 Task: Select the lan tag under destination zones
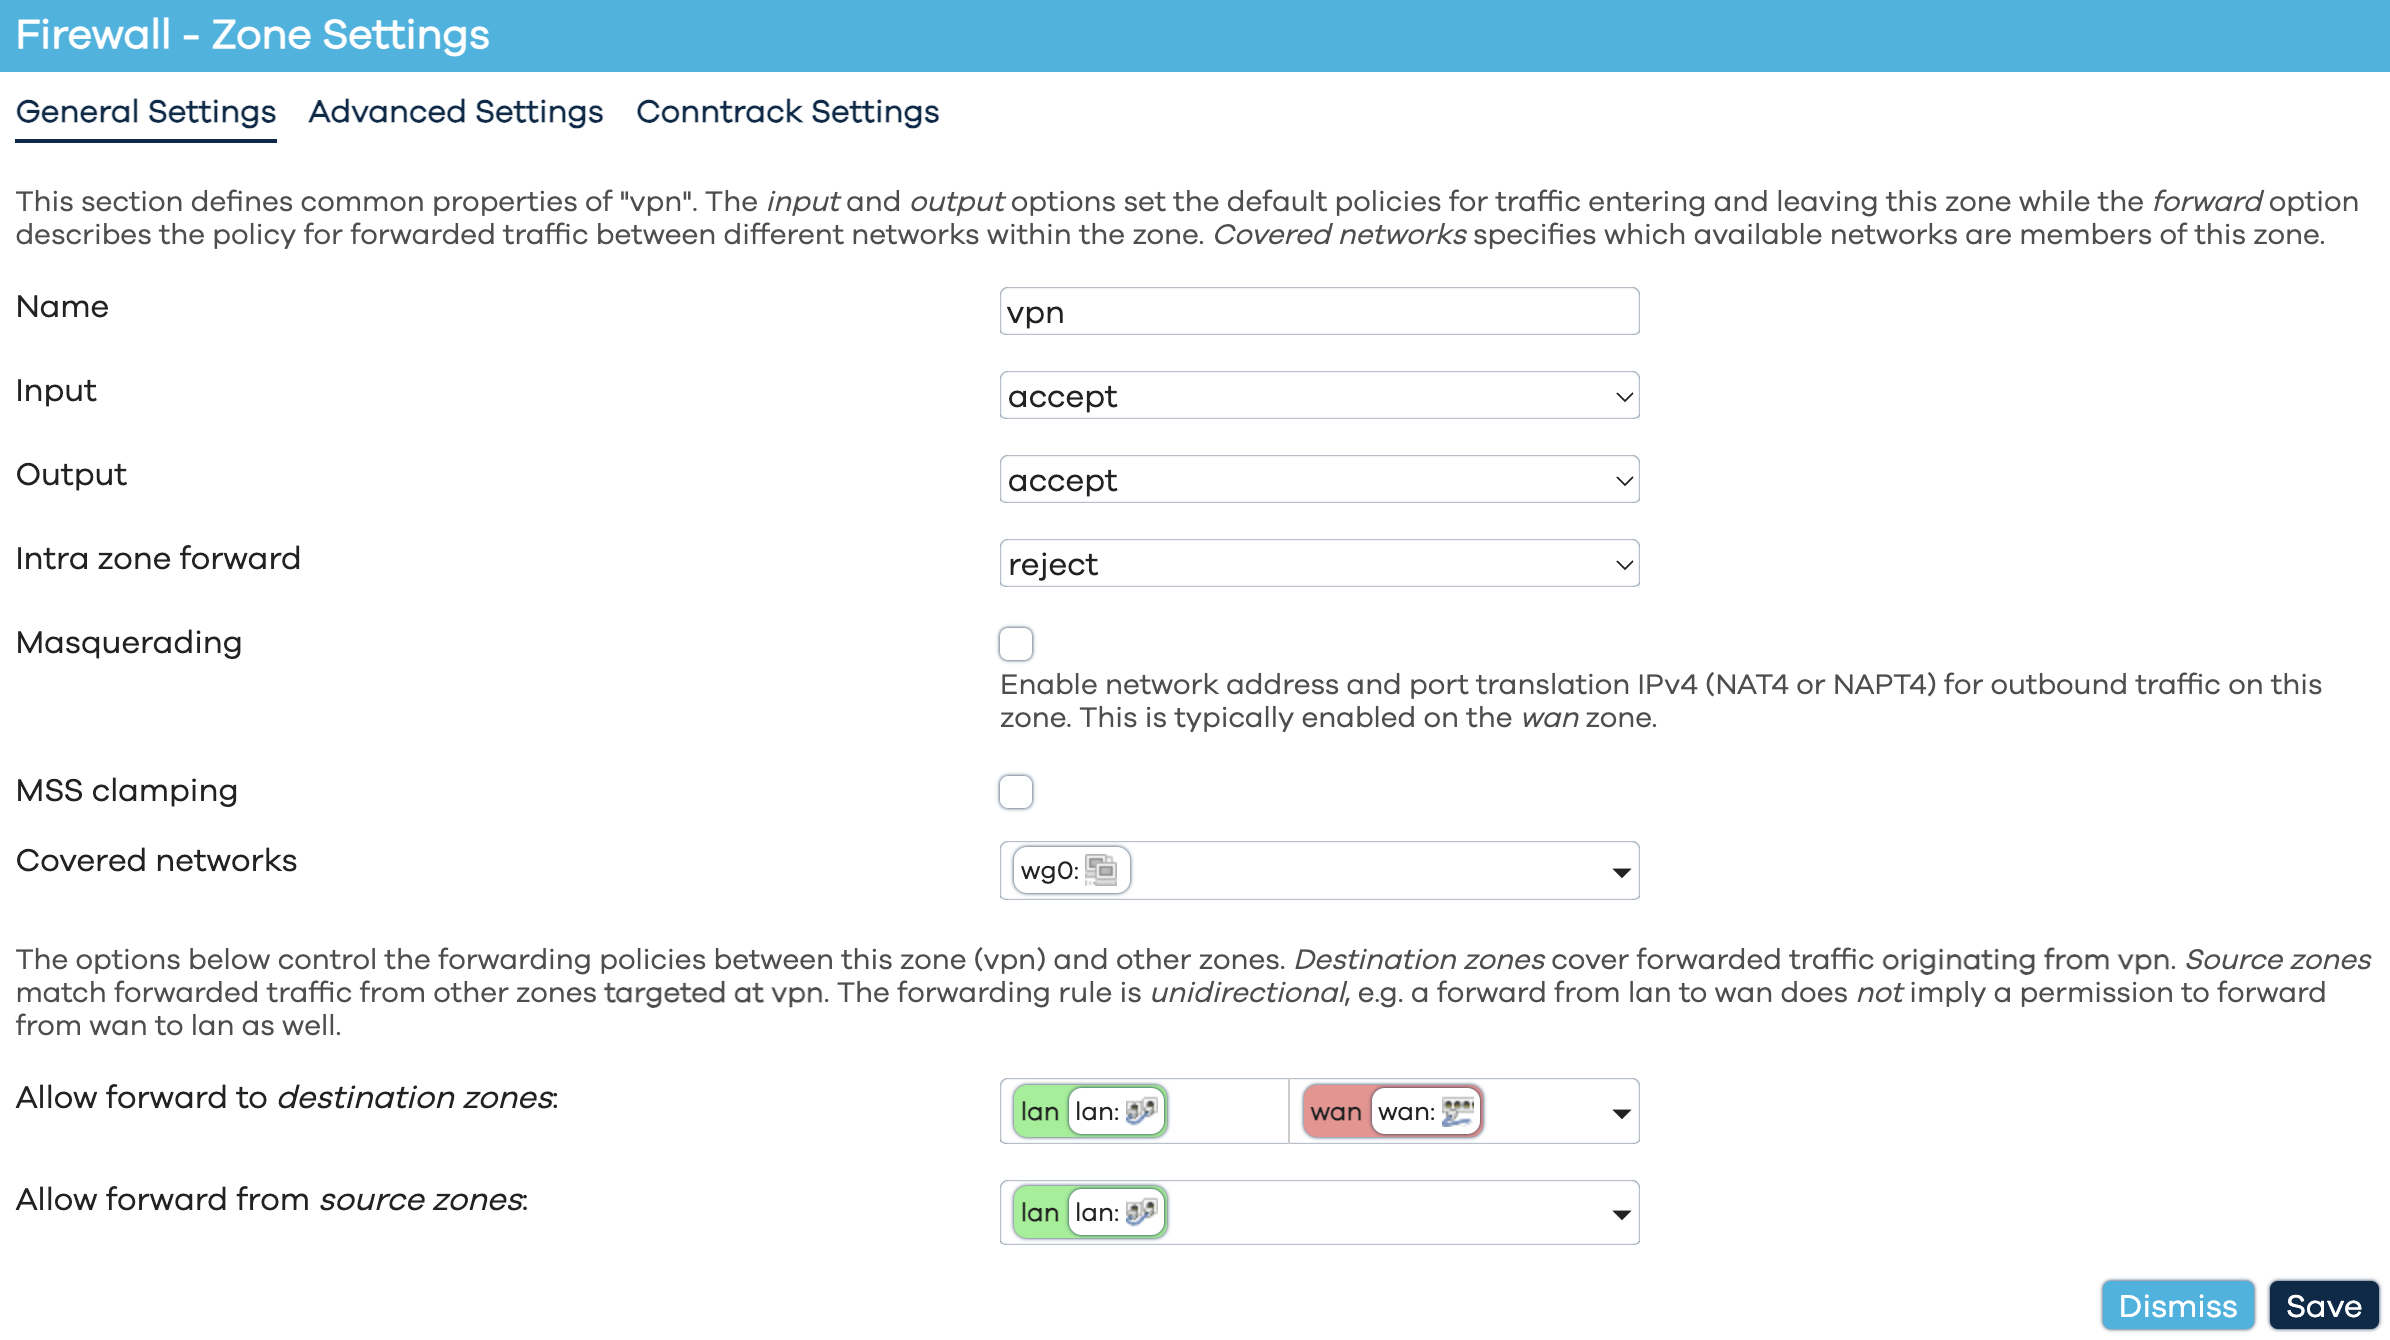1040,1110
